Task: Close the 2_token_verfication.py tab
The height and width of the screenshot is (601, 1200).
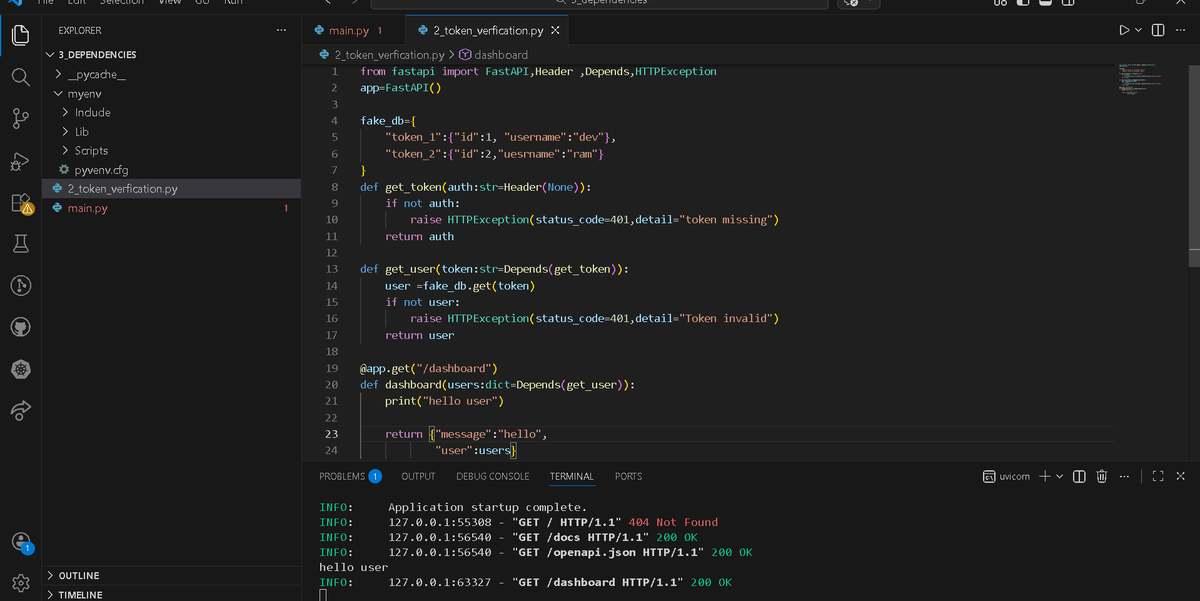Action: (555, 31)
